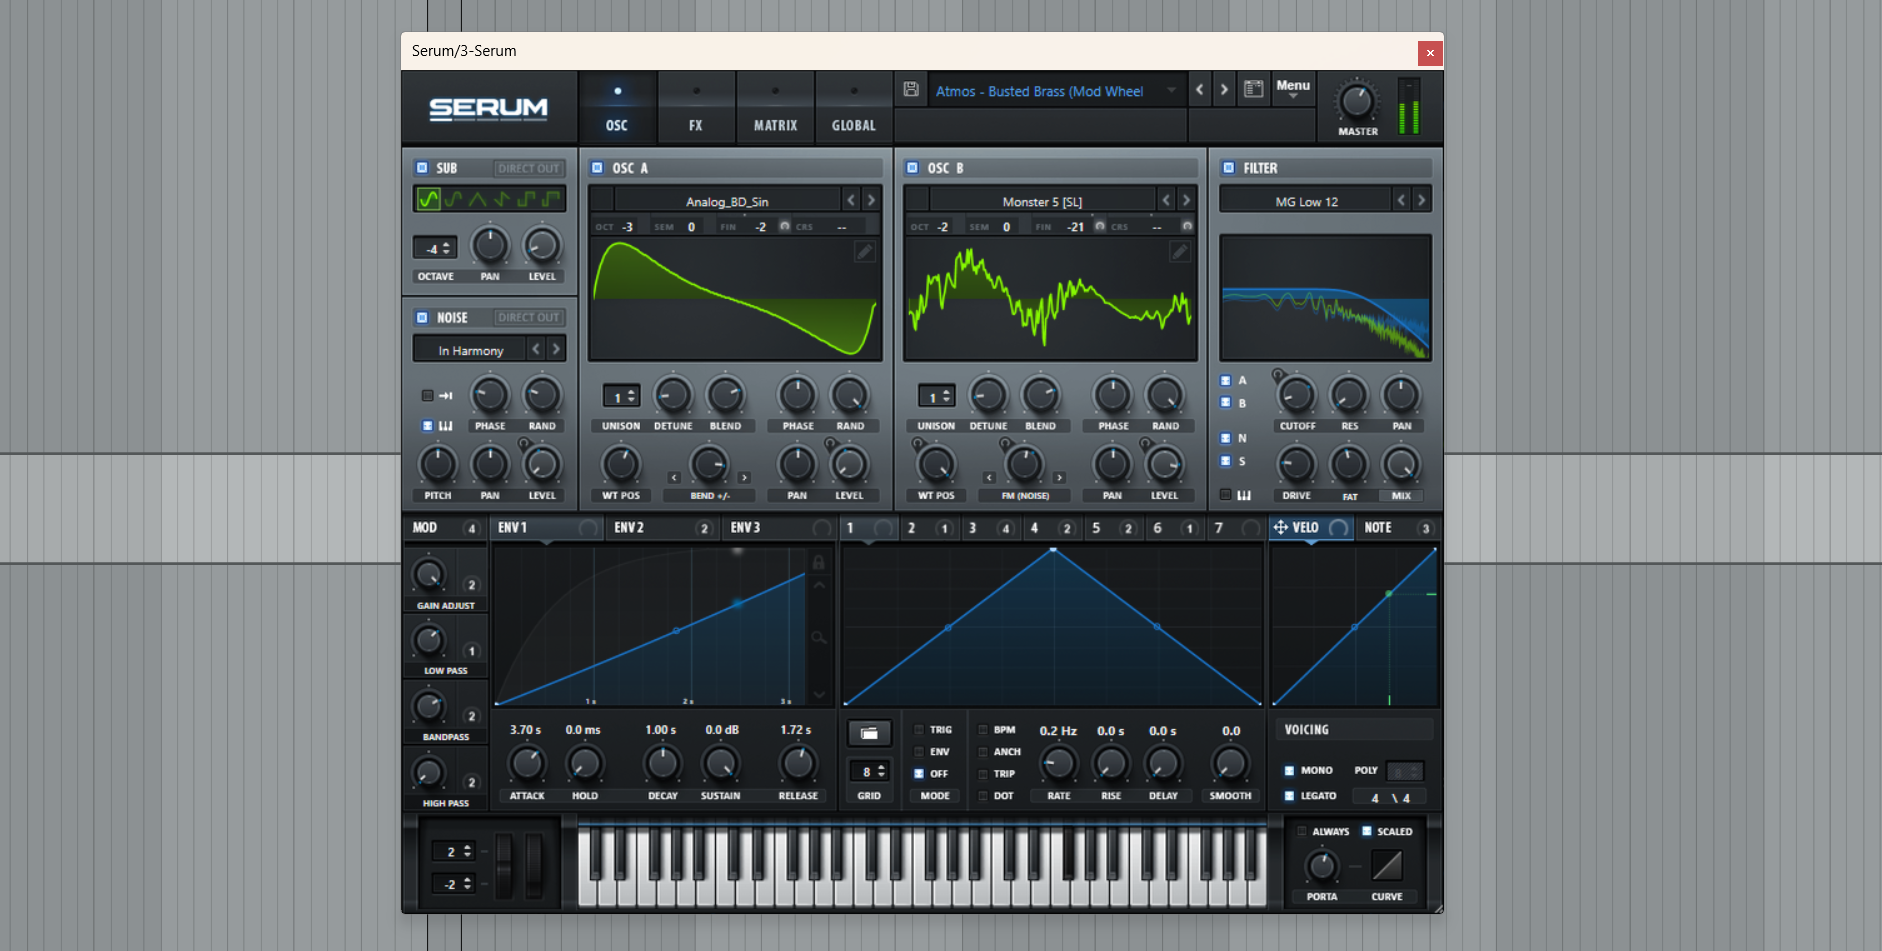Open the Analog_BD_Sin wavetable selector

(x=727, y=201)
